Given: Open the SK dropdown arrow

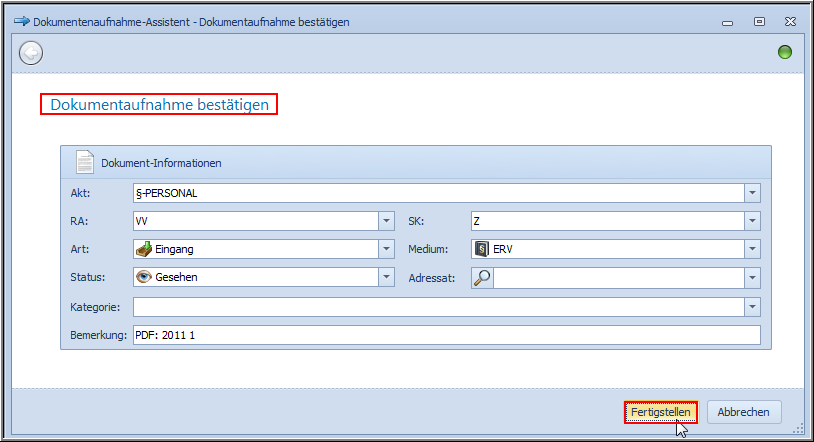Looking at the screenshot, I should tap(752, 221).
